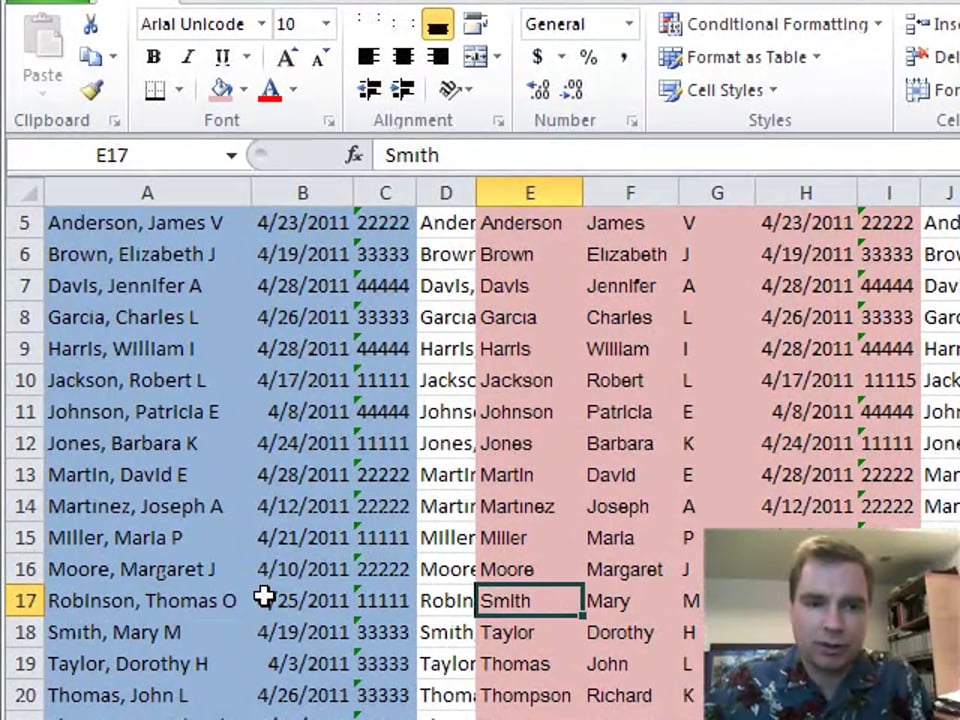960x720 pixels.
Task: Open Conditional Formatting menu
Action: point(770,24)
